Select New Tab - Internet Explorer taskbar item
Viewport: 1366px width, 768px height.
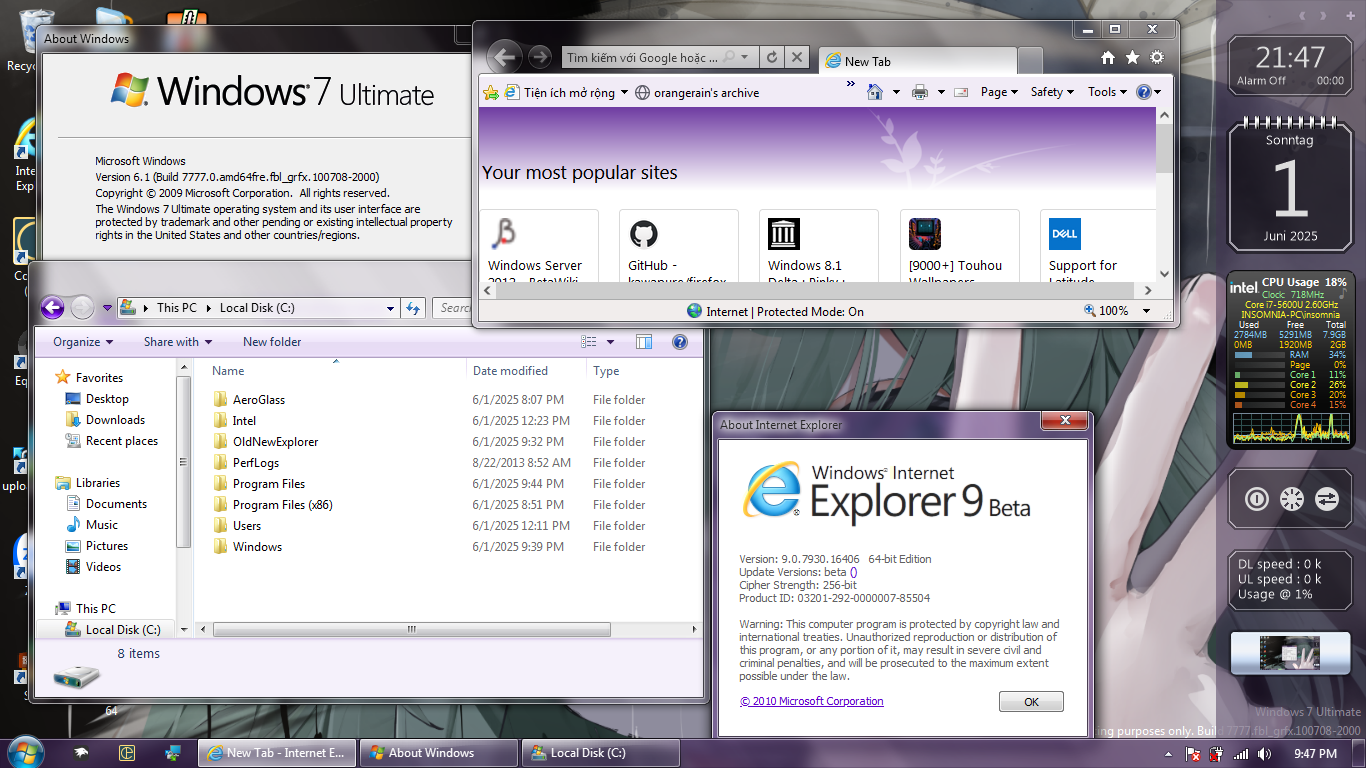276,753
